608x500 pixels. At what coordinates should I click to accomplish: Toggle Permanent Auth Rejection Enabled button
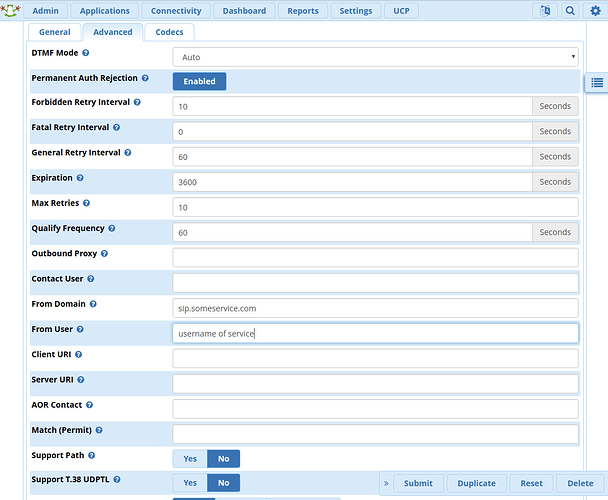pos(199,81)
